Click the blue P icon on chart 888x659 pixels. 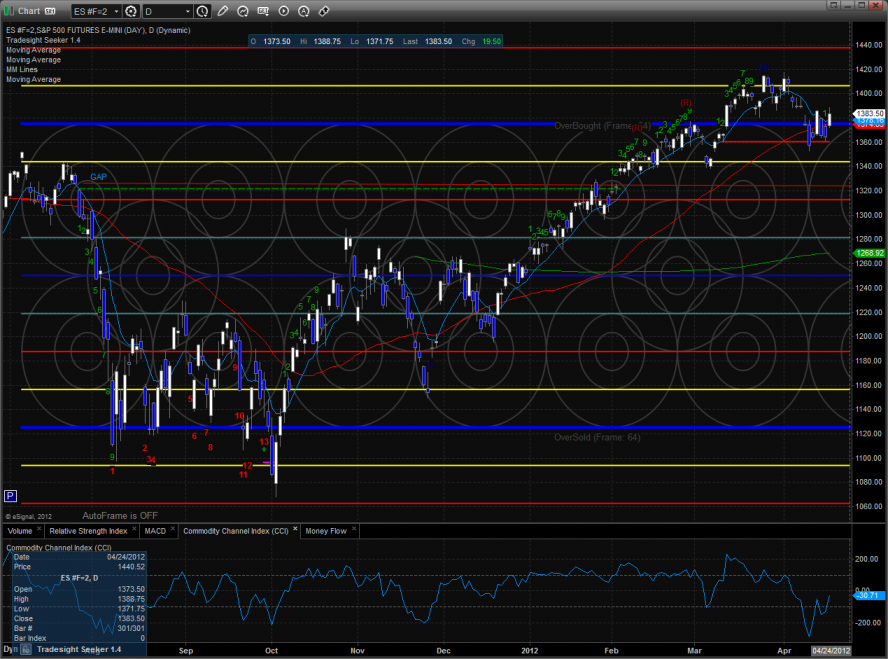pyautogui.click(x=11, y=495)
